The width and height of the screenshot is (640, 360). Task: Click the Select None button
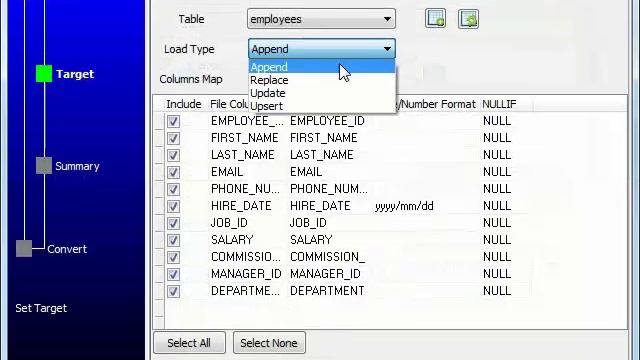(269, 343)
